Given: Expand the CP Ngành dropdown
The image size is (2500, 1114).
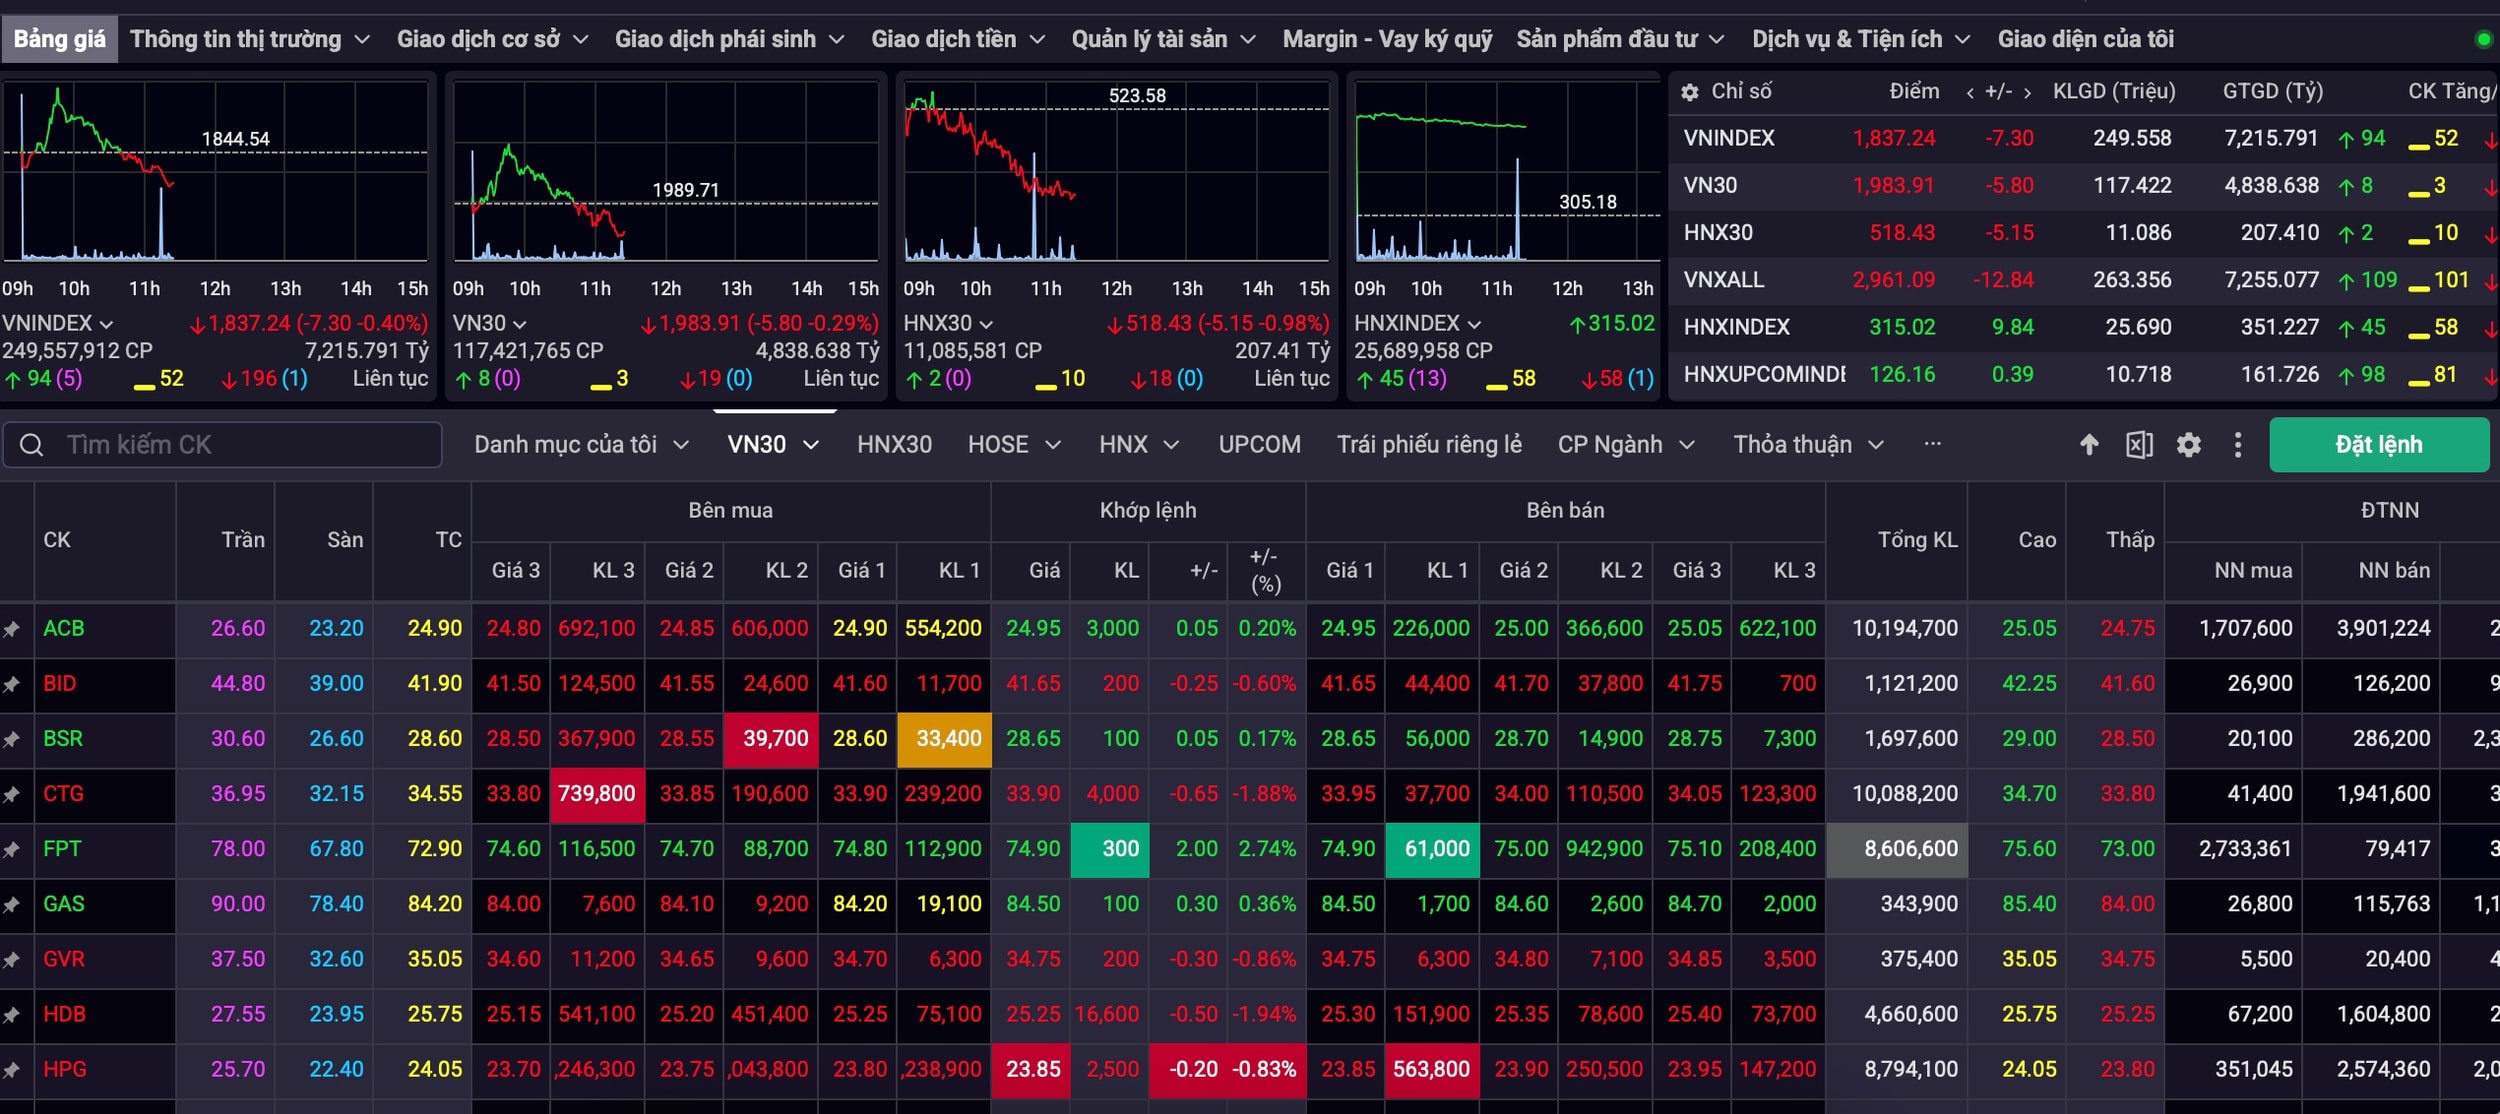Looking at the screenshot, I should pyautogui.click(x=1626, y=445).
